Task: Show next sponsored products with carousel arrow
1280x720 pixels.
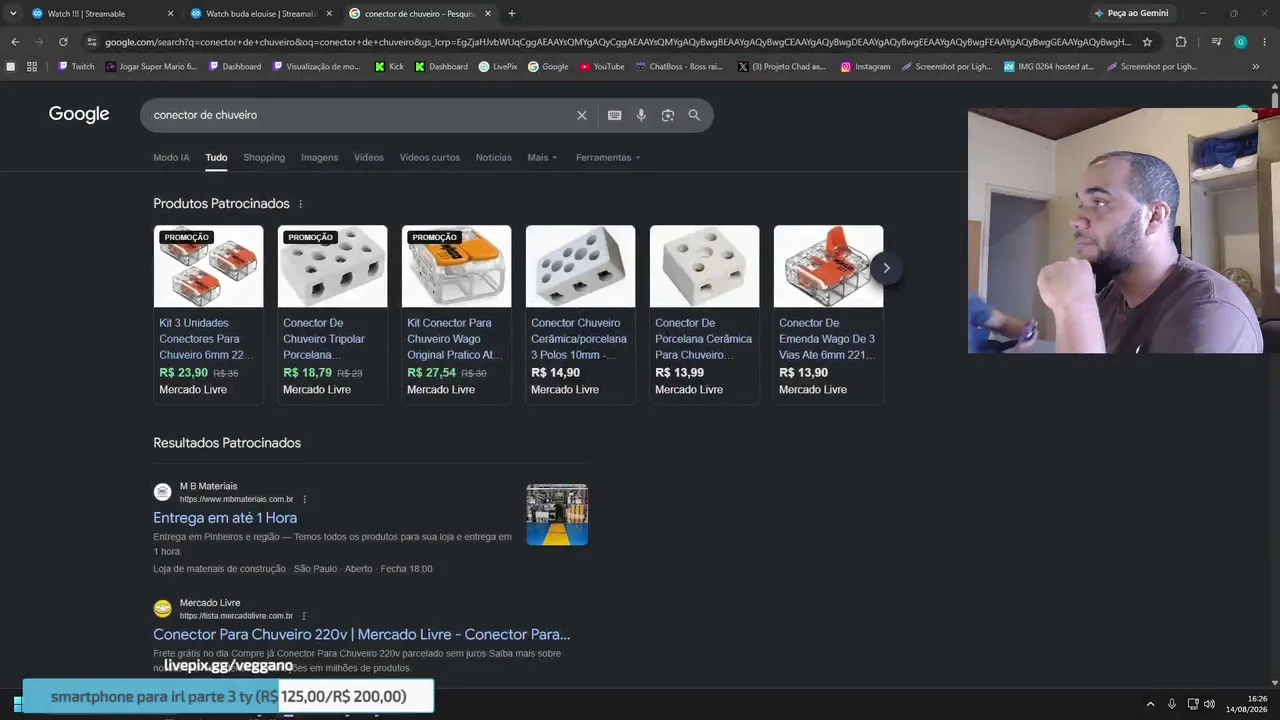Action: click(886, 268)
